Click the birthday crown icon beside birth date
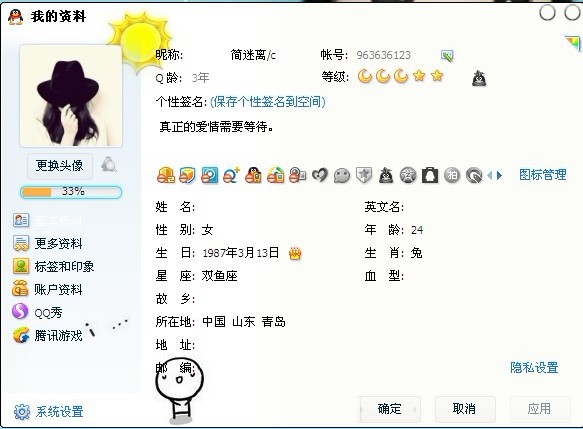583x429 pixels. coord(295,254)
